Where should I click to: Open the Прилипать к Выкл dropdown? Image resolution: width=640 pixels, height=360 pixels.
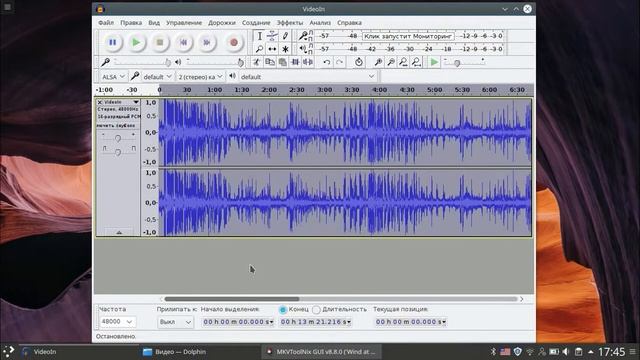[x=175, y=322]
